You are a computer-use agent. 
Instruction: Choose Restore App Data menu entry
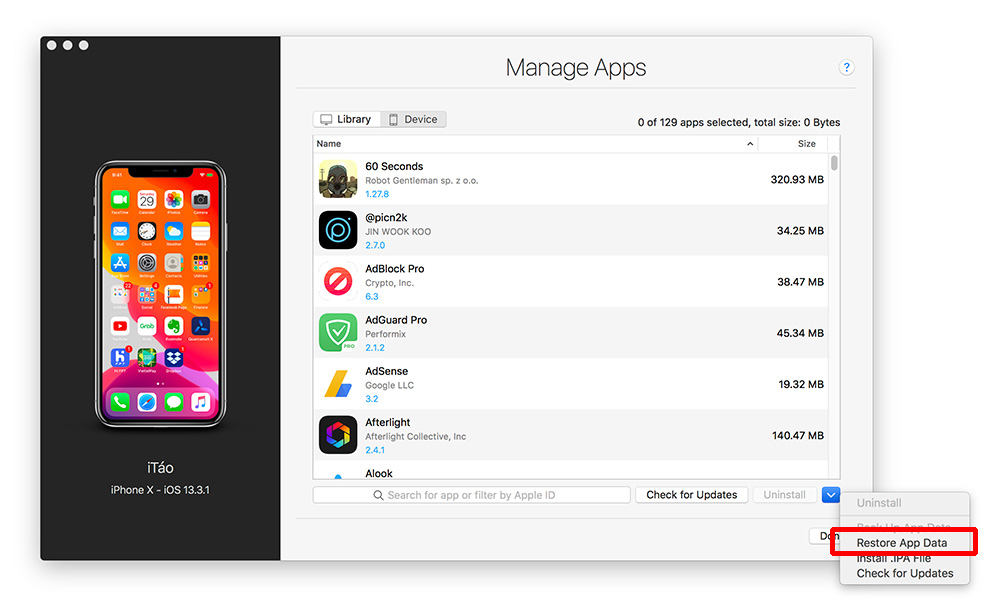[x=902, y=543]
